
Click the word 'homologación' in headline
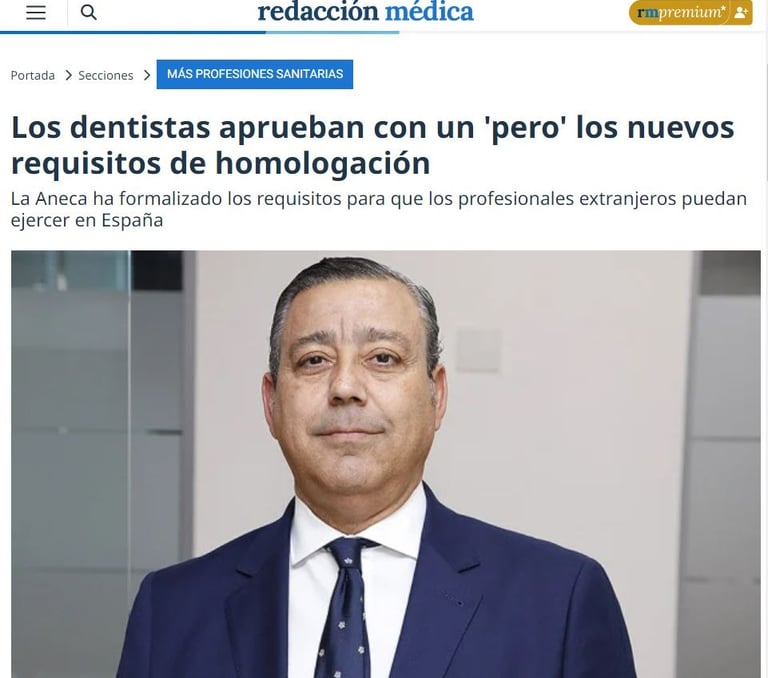coord(323,164)
